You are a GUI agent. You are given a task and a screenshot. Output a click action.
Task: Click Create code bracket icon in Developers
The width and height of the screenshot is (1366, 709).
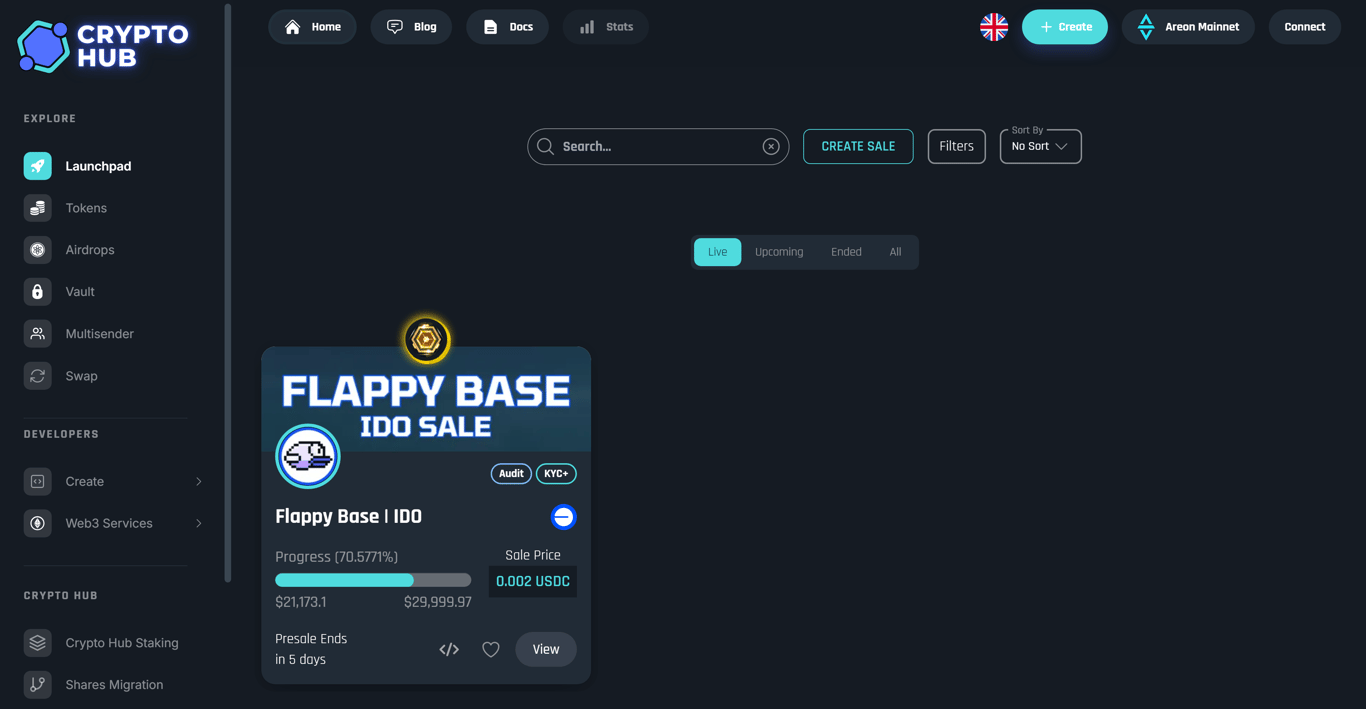click(x=38, y=481)
